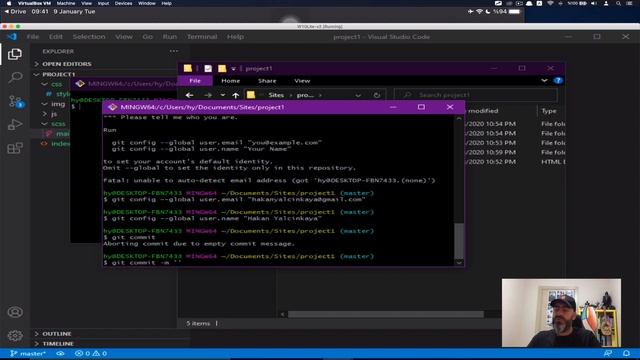
Task: Open VS Code File menu
Action: (33, 37)
